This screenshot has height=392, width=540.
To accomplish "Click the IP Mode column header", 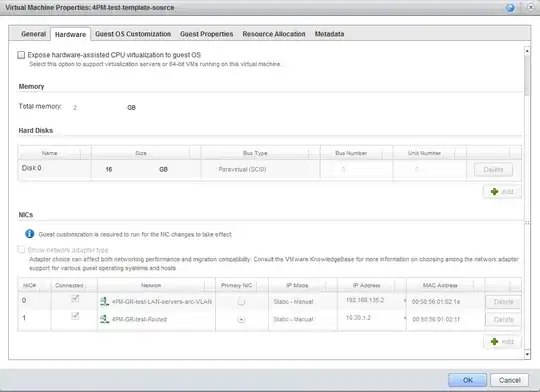I will 297,285.
